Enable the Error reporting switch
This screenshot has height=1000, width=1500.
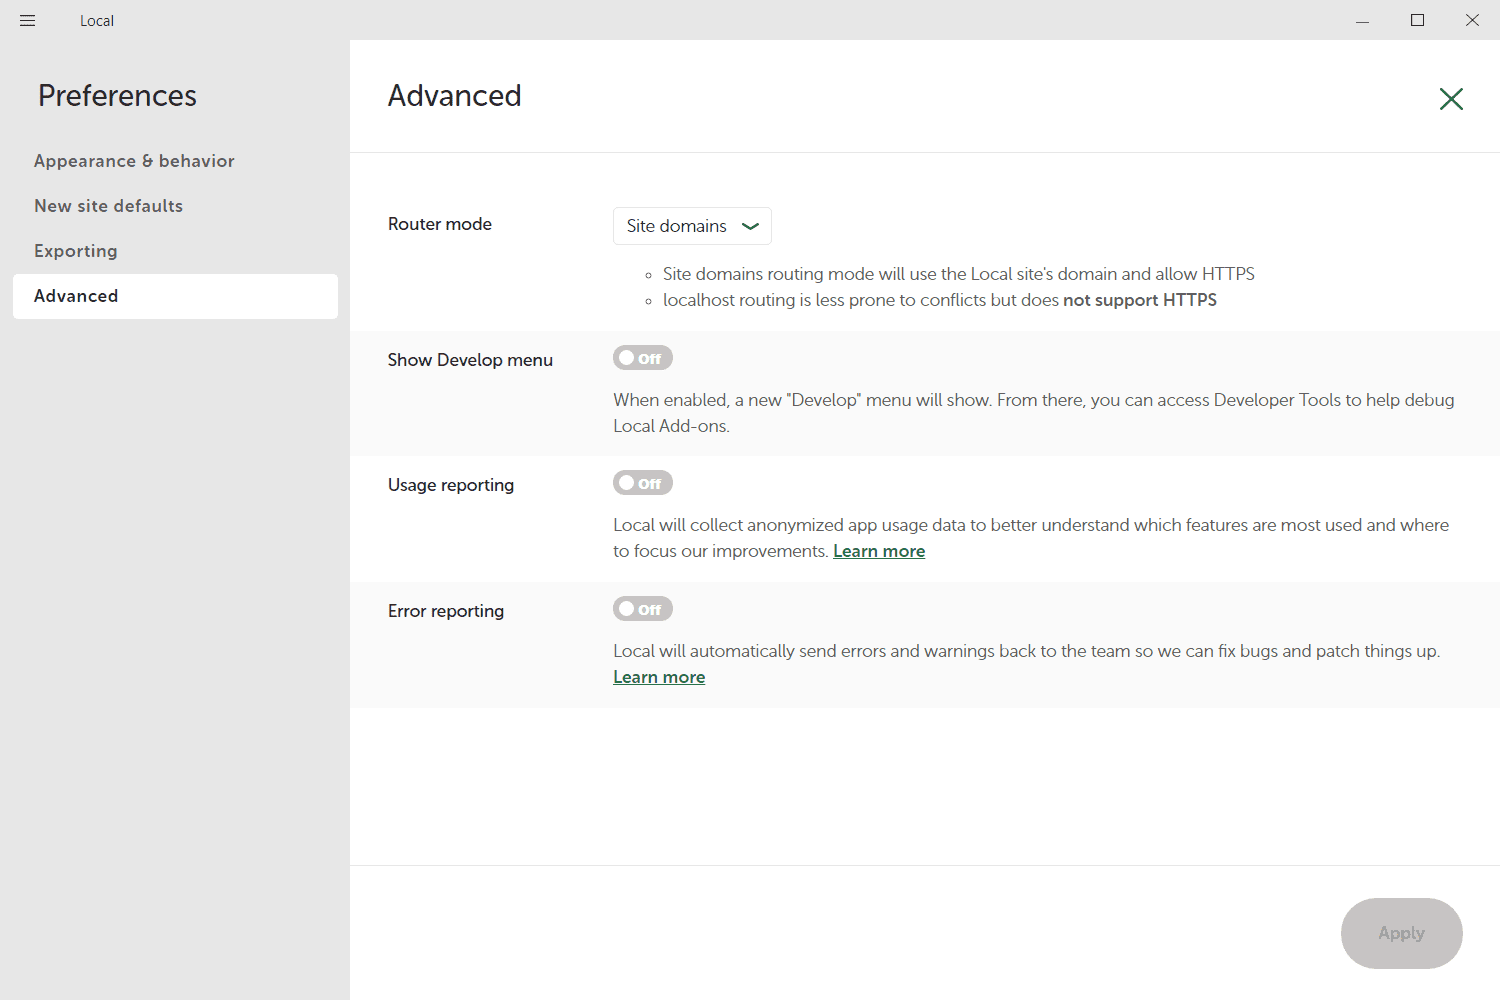(x=642, y=609)
